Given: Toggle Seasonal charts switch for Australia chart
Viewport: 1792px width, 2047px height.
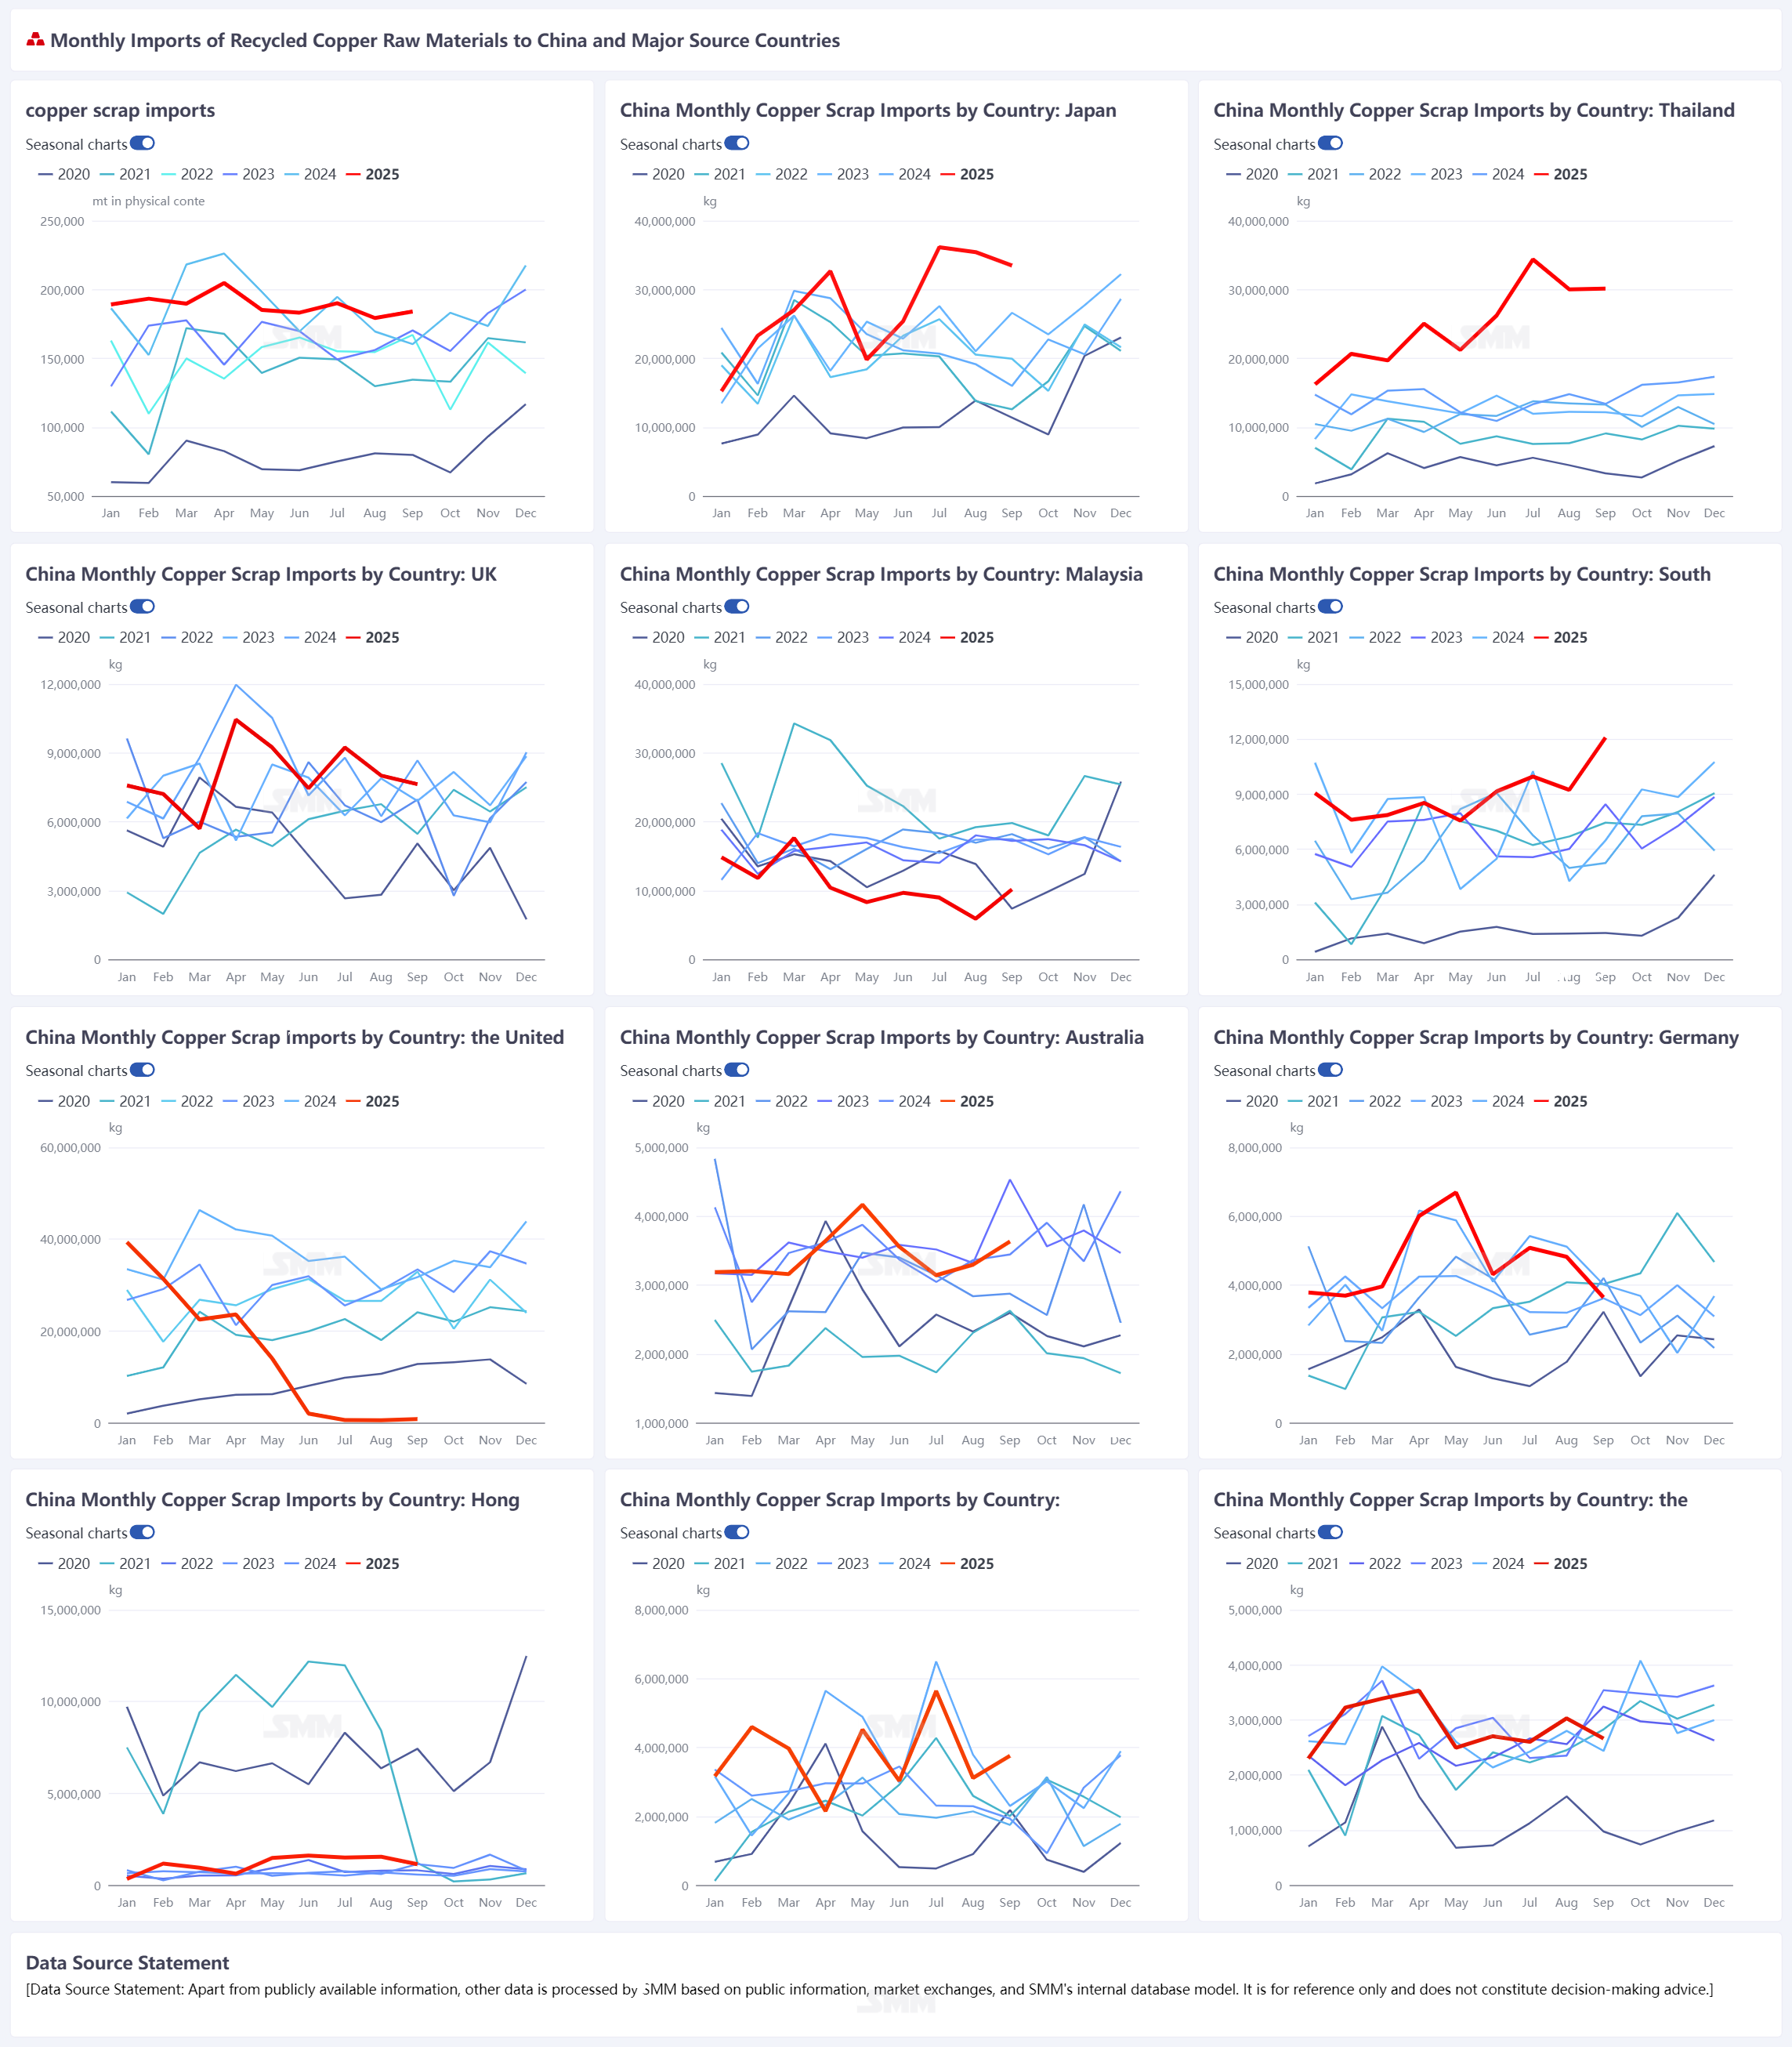Looking at the screenshot, I should [737, 1070].
